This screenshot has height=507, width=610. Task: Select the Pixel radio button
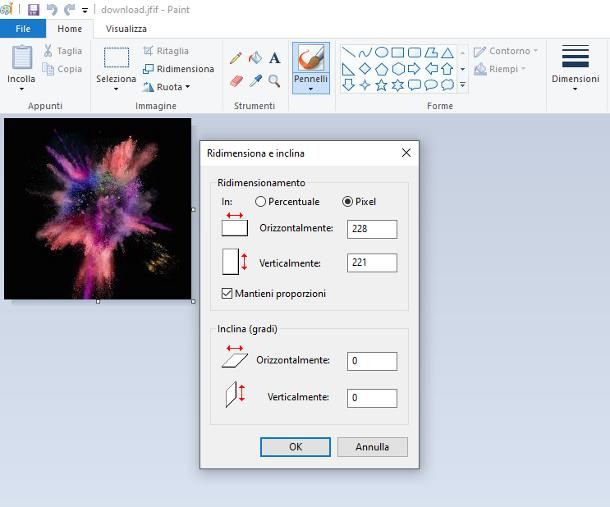pos(347,202)
